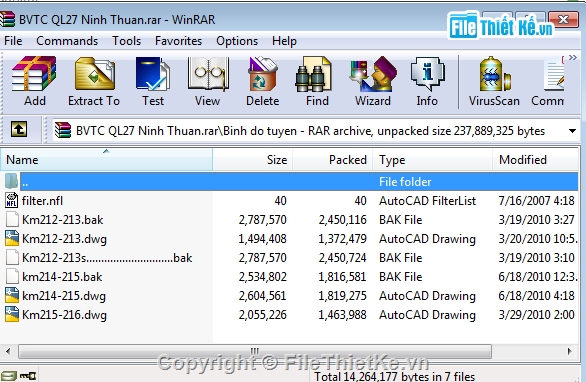Open the Commands menu
Screen dimensions: 586x382
click(67, 41)
